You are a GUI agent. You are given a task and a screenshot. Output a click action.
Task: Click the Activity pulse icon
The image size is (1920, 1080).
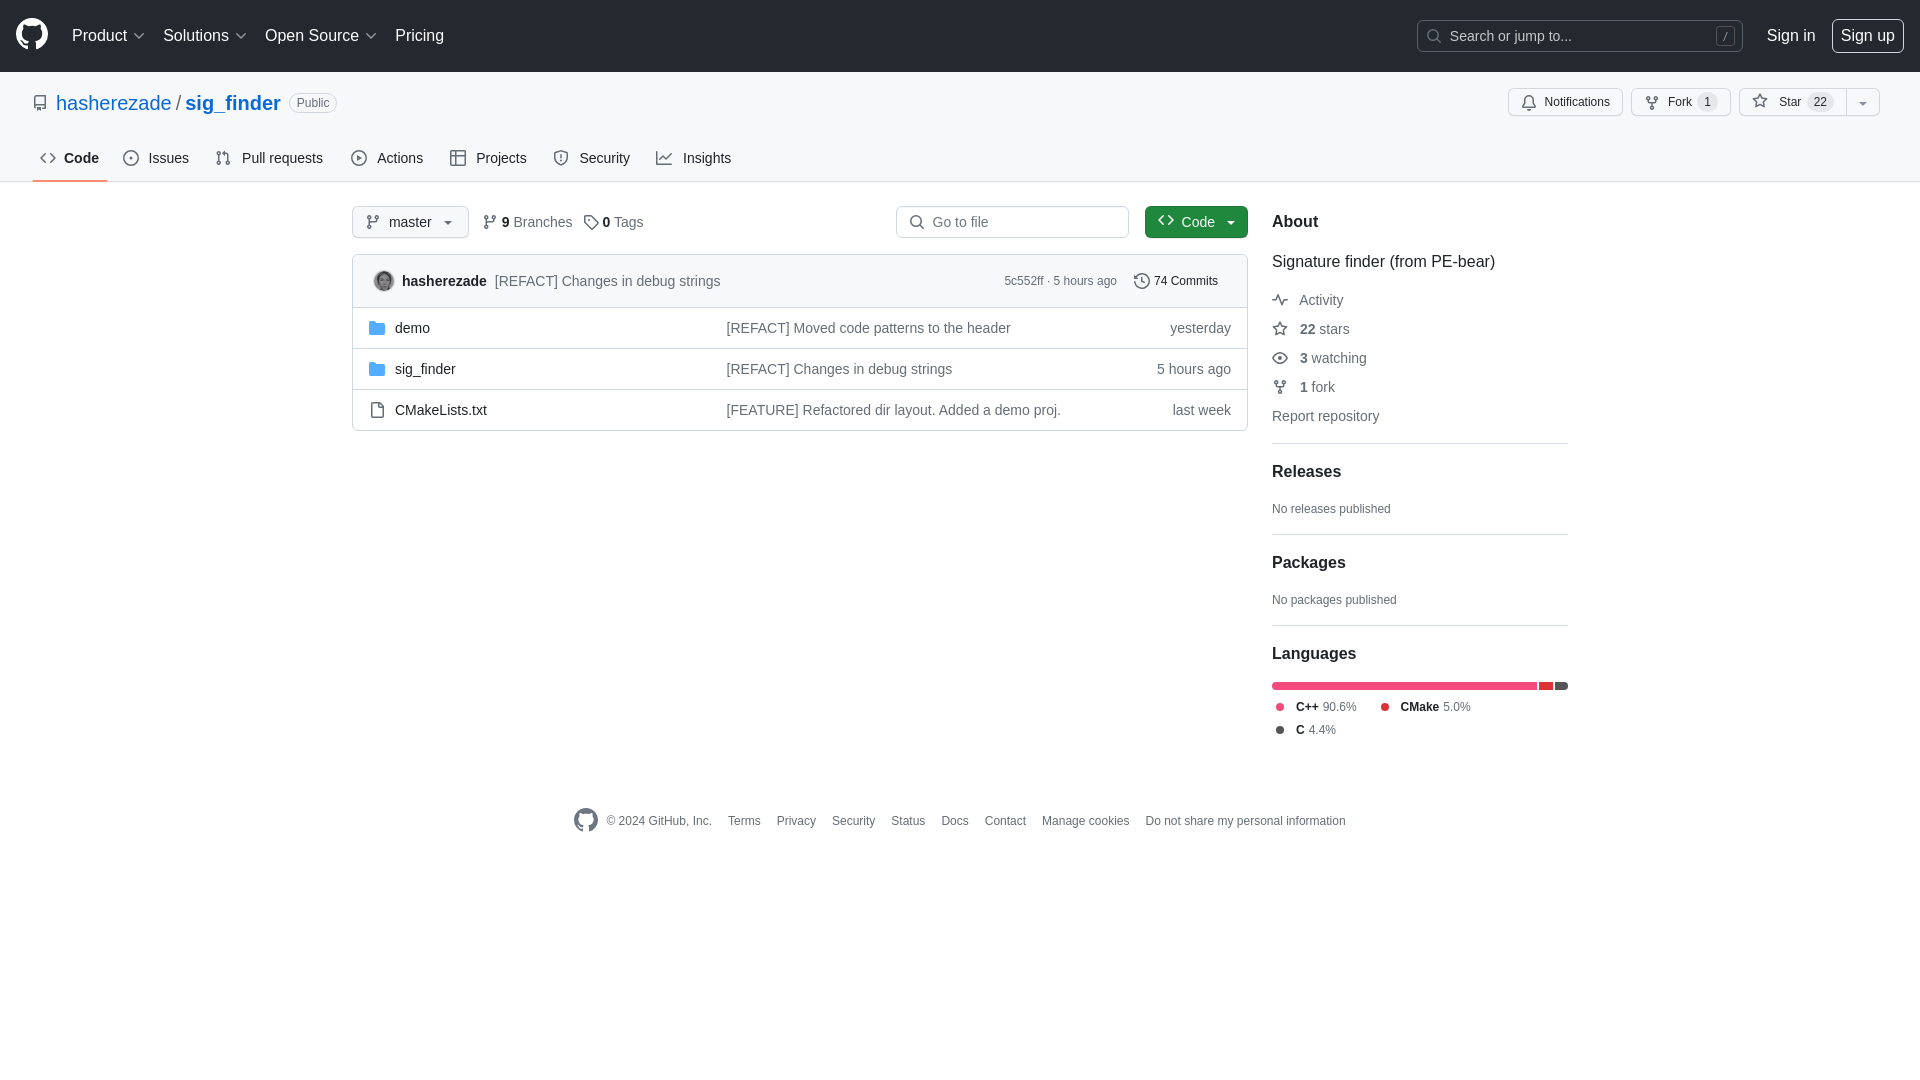pos(1280,300)
